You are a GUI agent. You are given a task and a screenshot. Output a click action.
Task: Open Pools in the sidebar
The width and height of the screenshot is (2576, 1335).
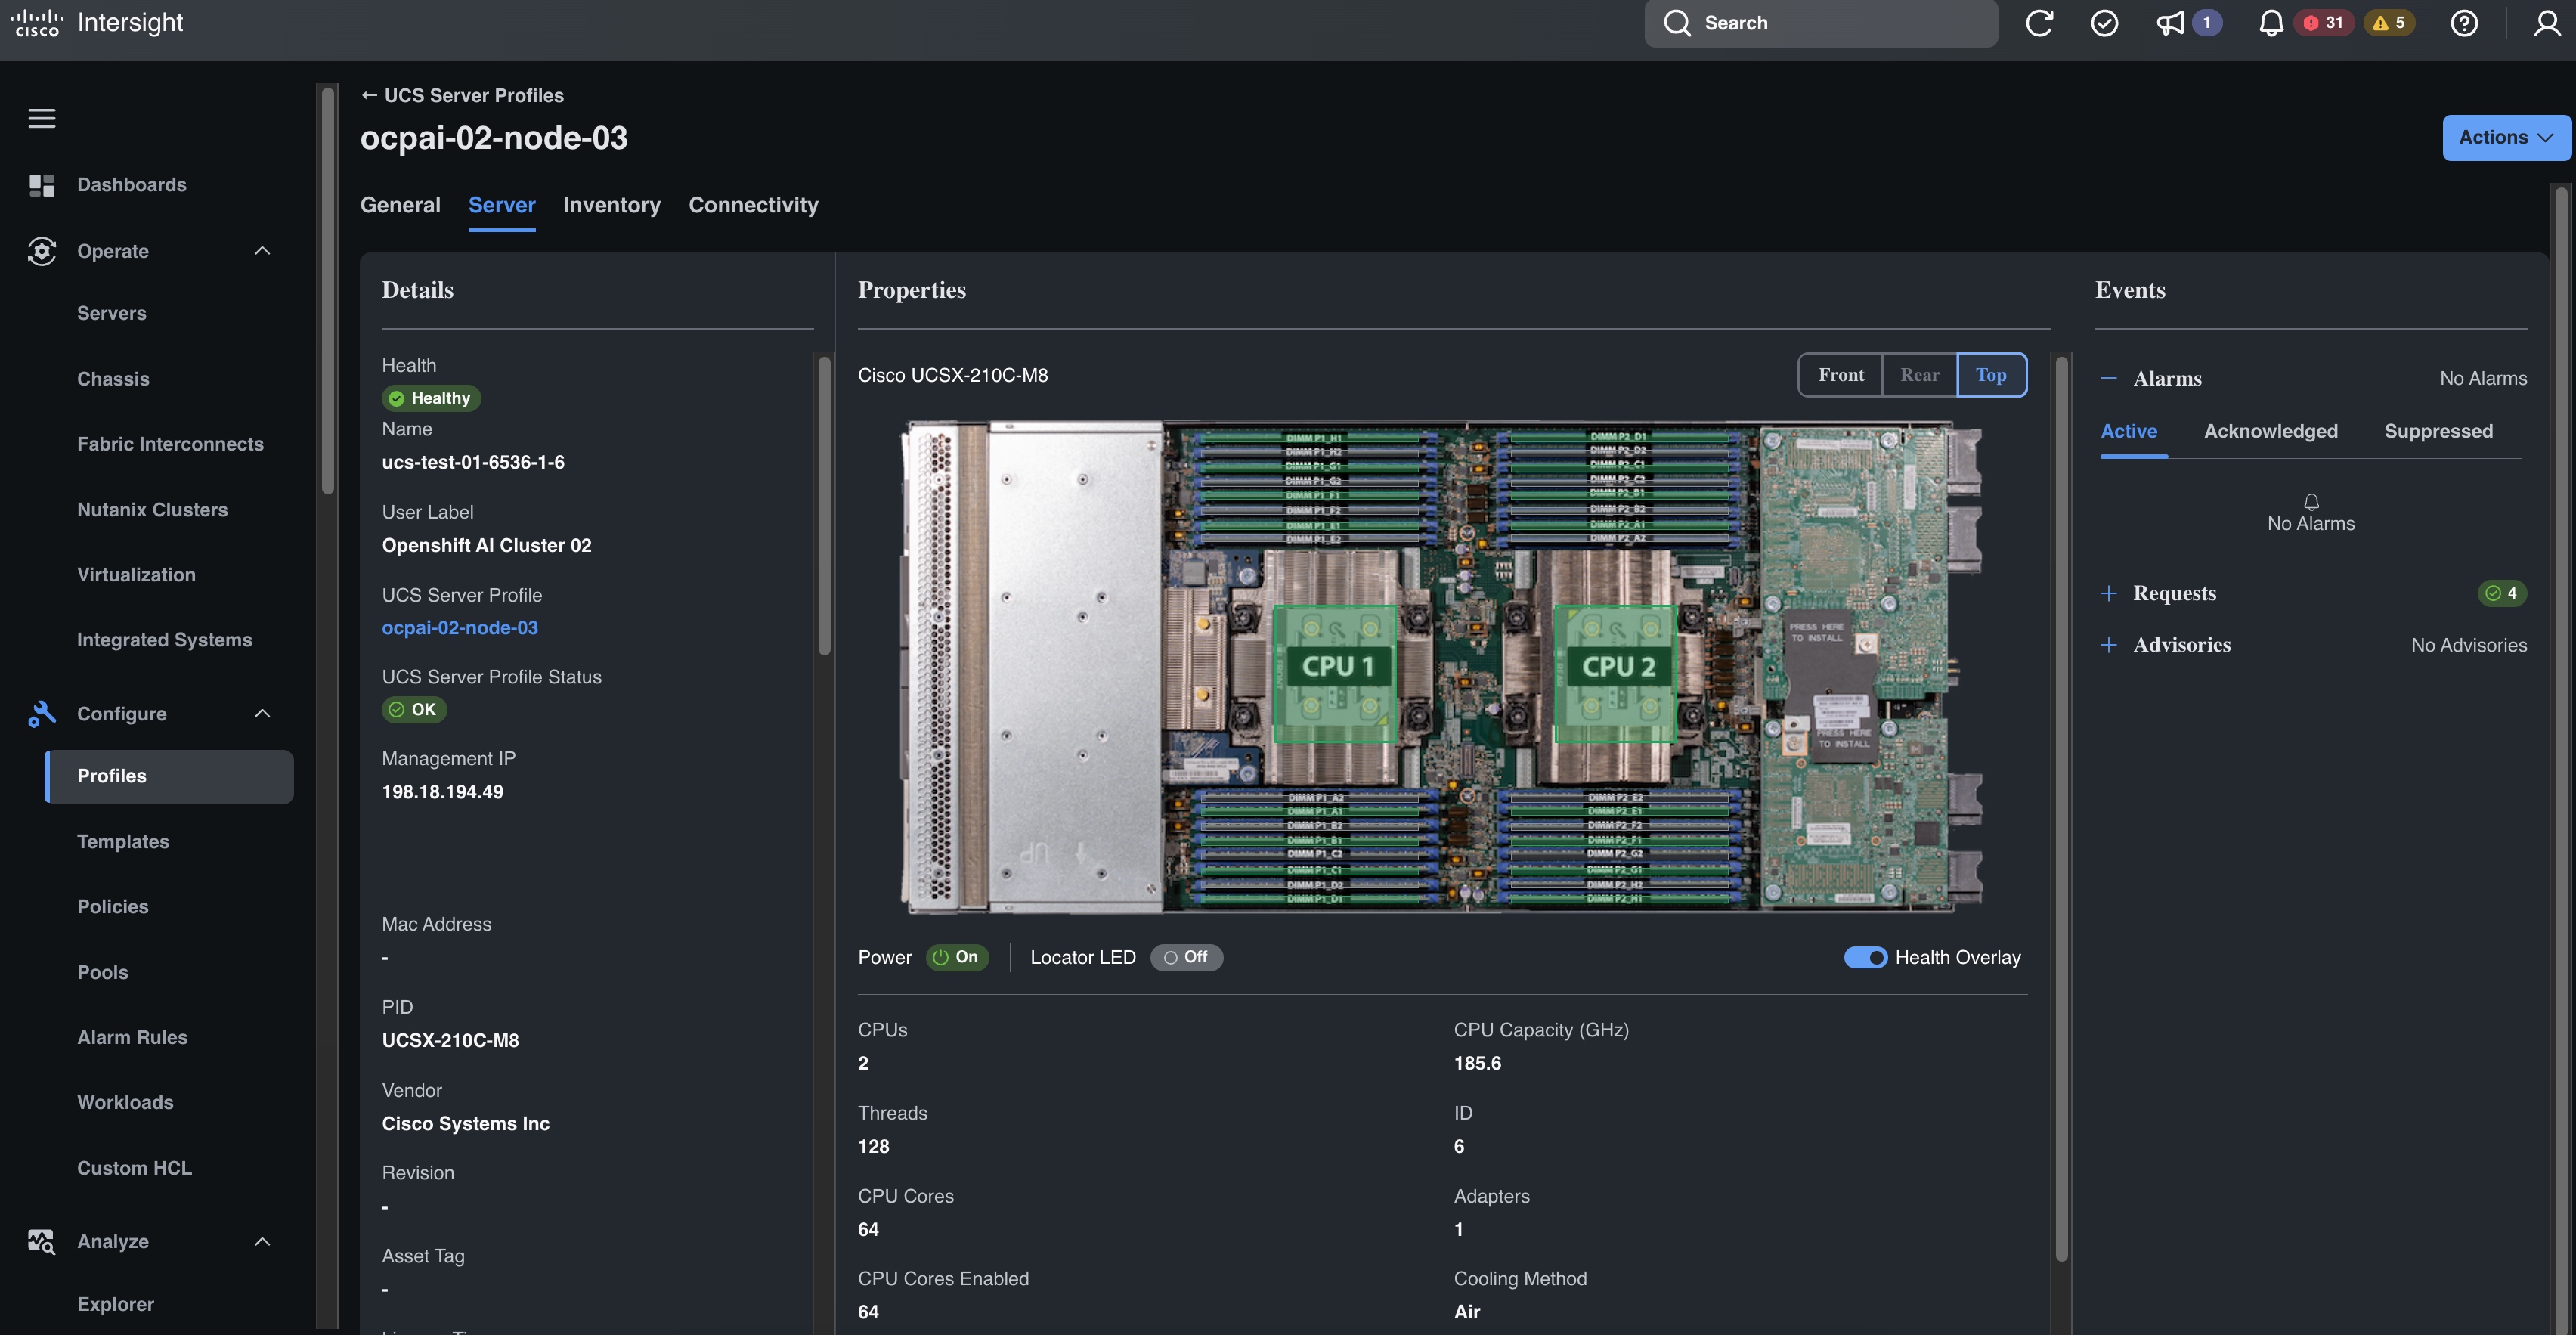point(103,972)
